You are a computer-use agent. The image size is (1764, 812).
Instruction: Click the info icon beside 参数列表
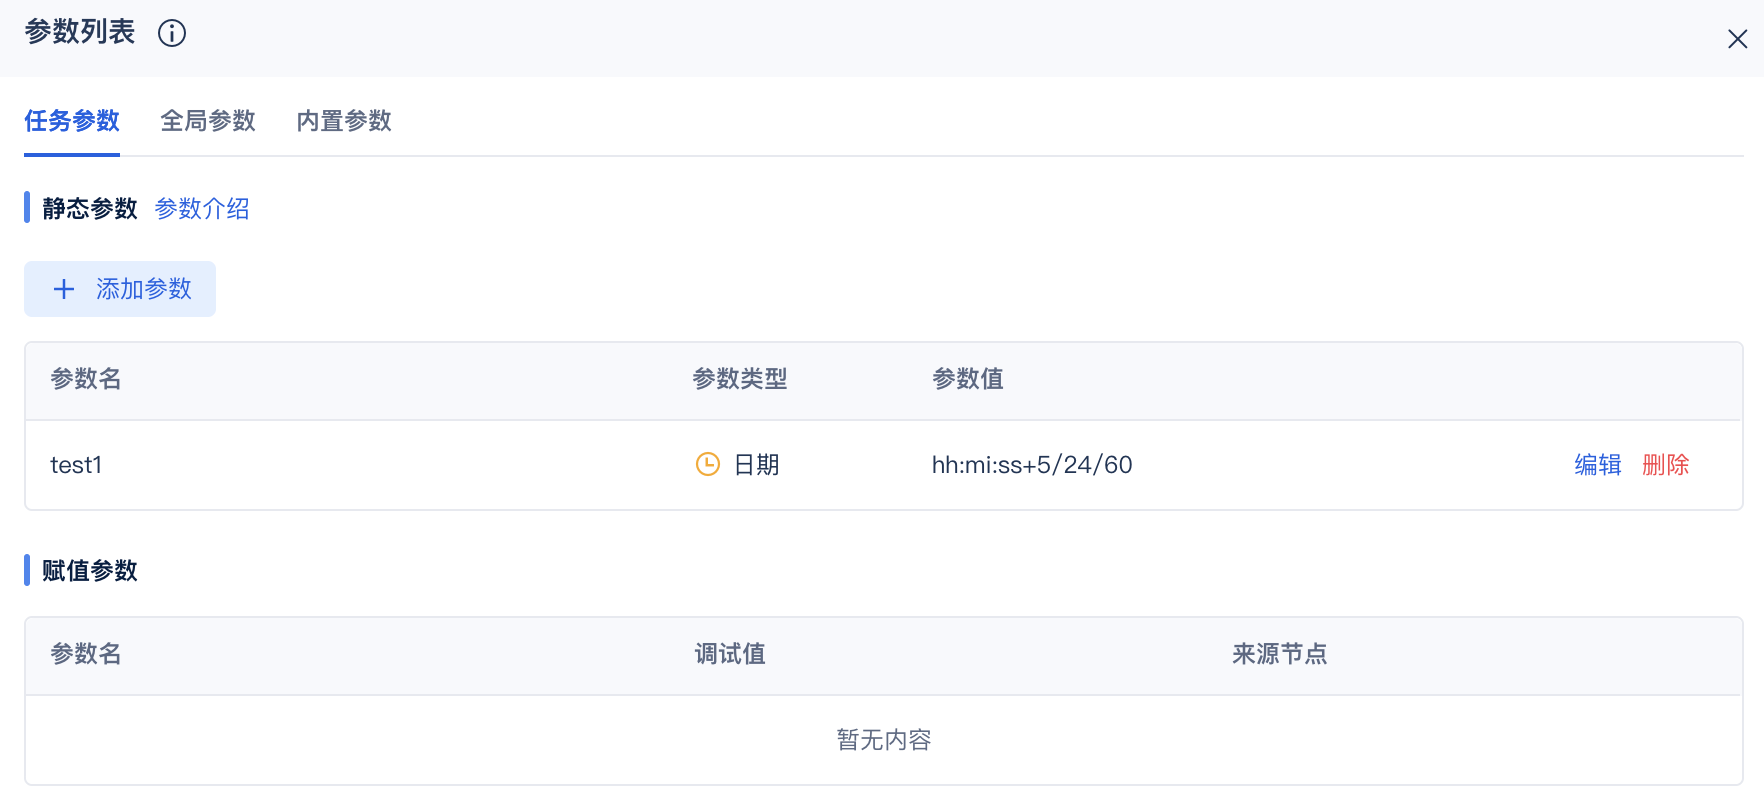pos(172,33)
